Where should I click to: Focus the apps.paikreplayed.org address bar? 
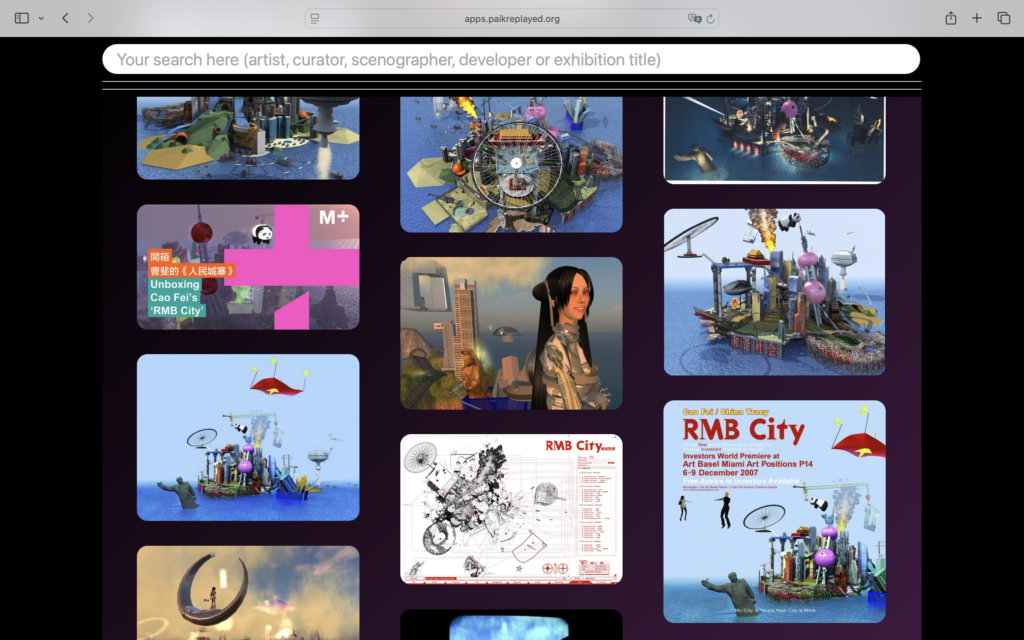coord(511,18)
